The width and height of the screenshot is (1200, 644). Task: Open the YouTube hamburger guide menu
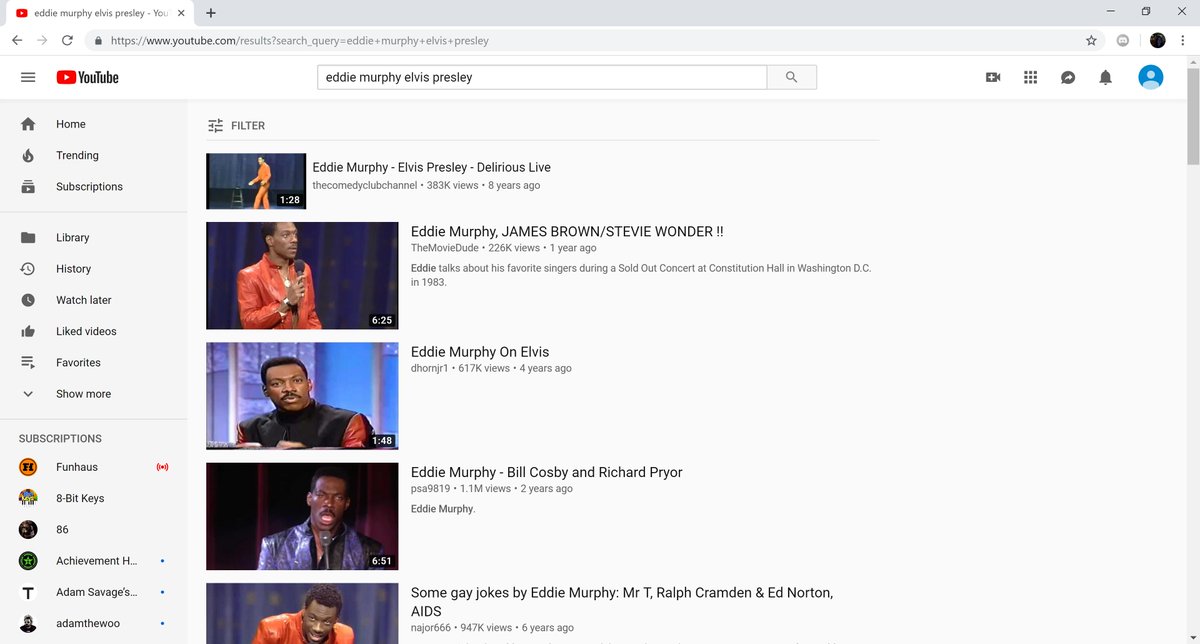pos(28,77)
